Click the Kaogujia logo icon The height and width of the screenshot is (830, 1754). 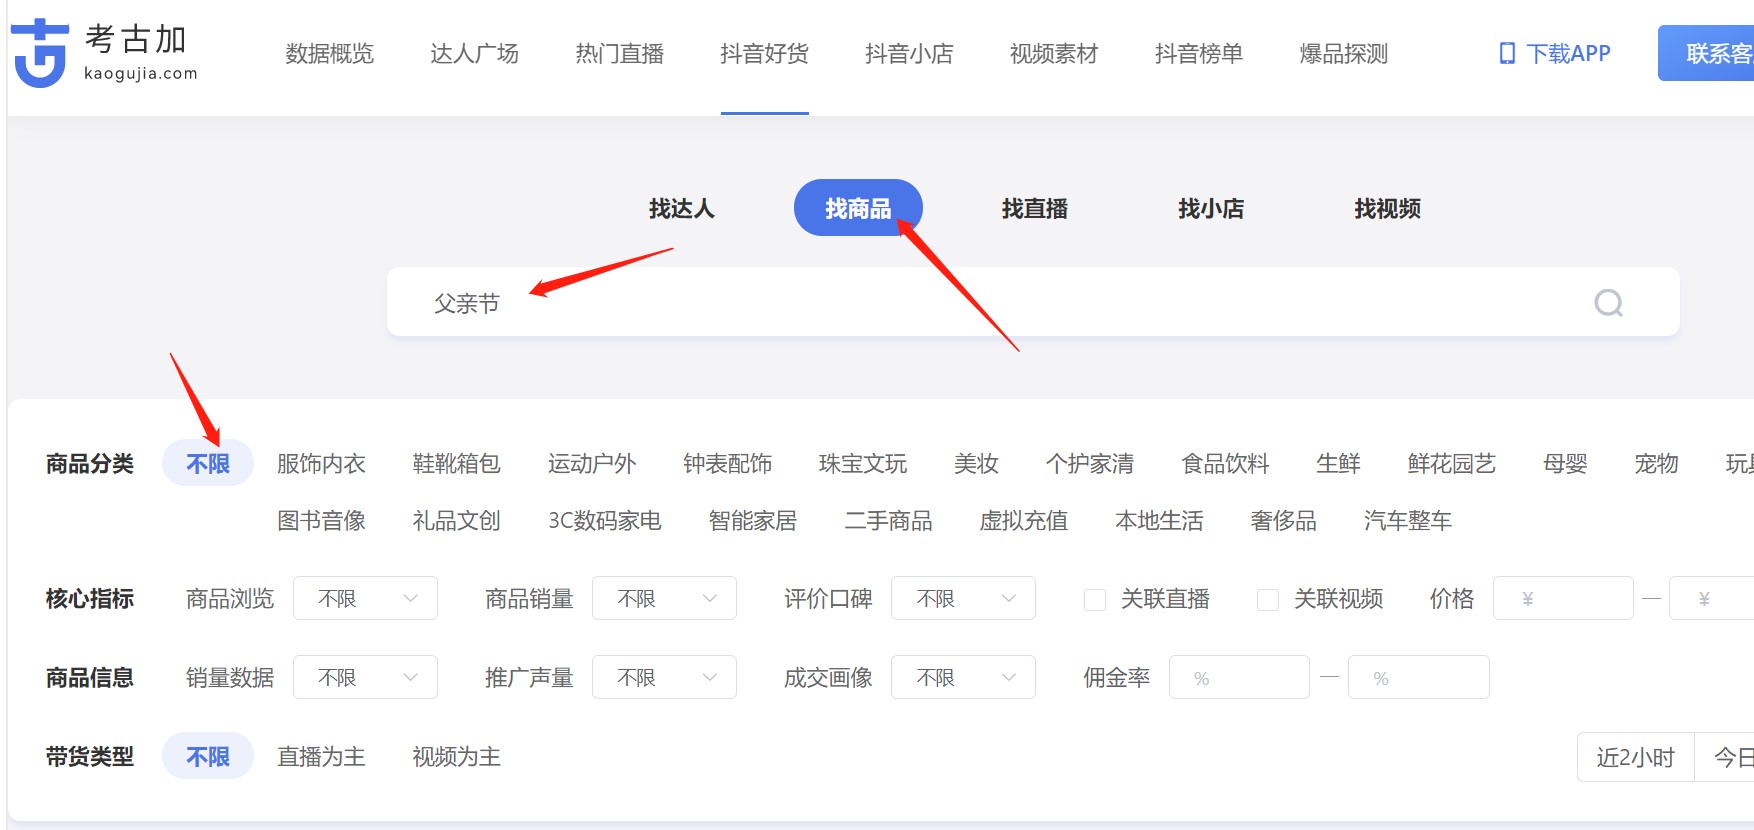click(x=40, y=53)
